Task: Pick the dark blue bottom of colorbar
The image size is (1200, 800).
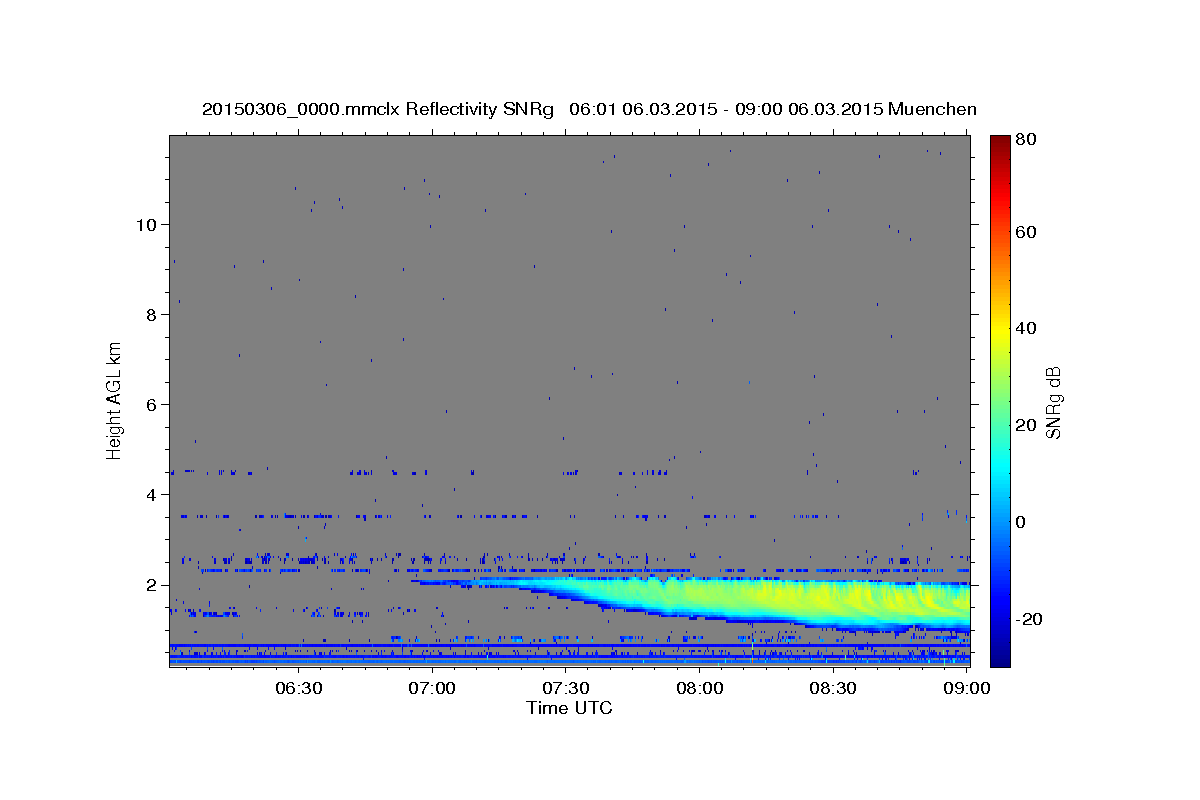Action: (x=1000, y=658)
